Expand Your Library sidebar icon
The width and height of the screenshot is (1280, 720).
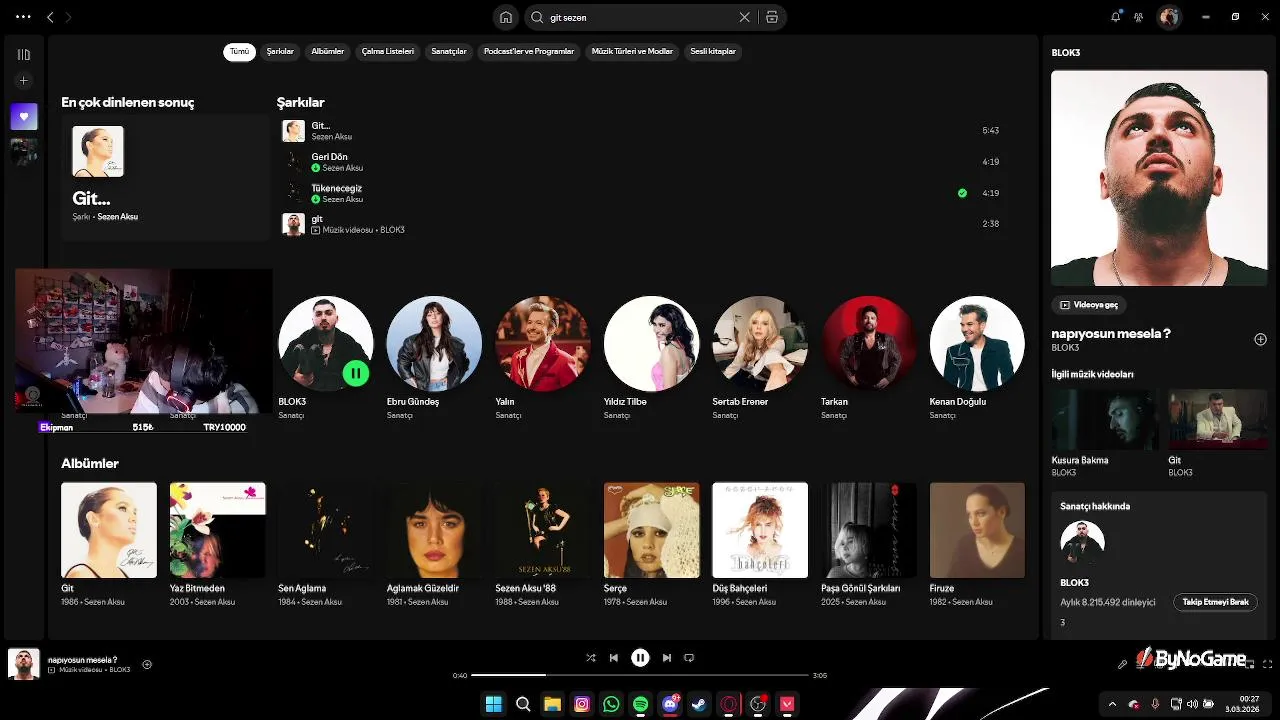click(x=24, y=55)
